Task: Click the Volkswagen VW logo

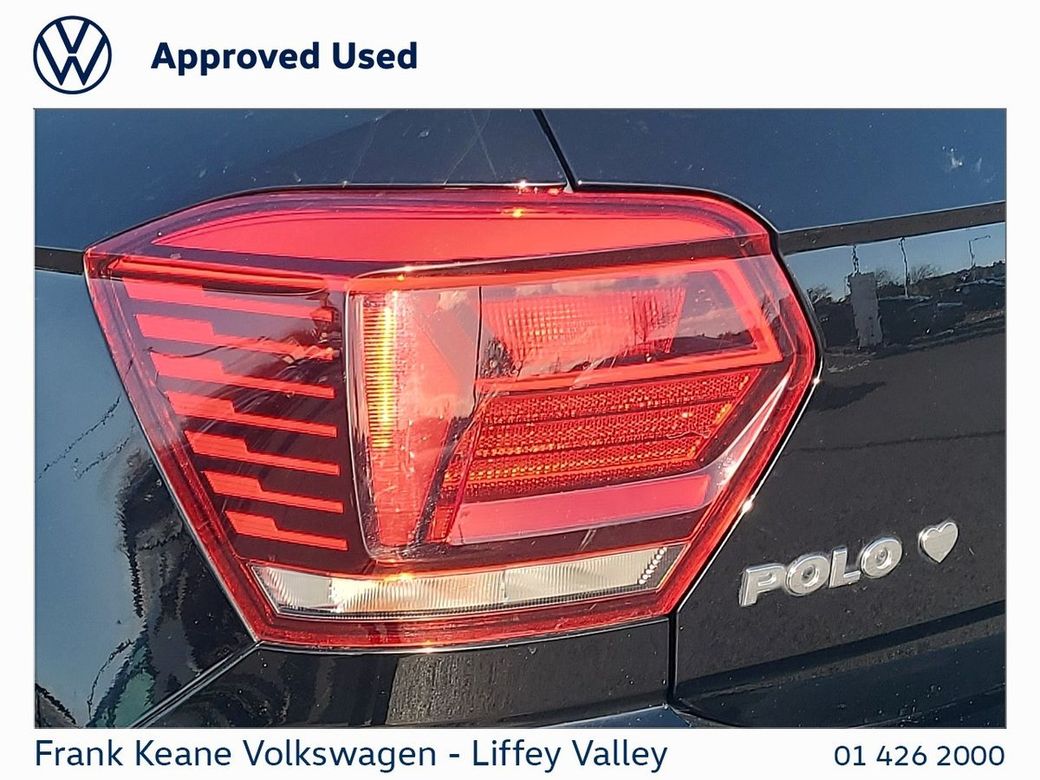Action: 72,55
